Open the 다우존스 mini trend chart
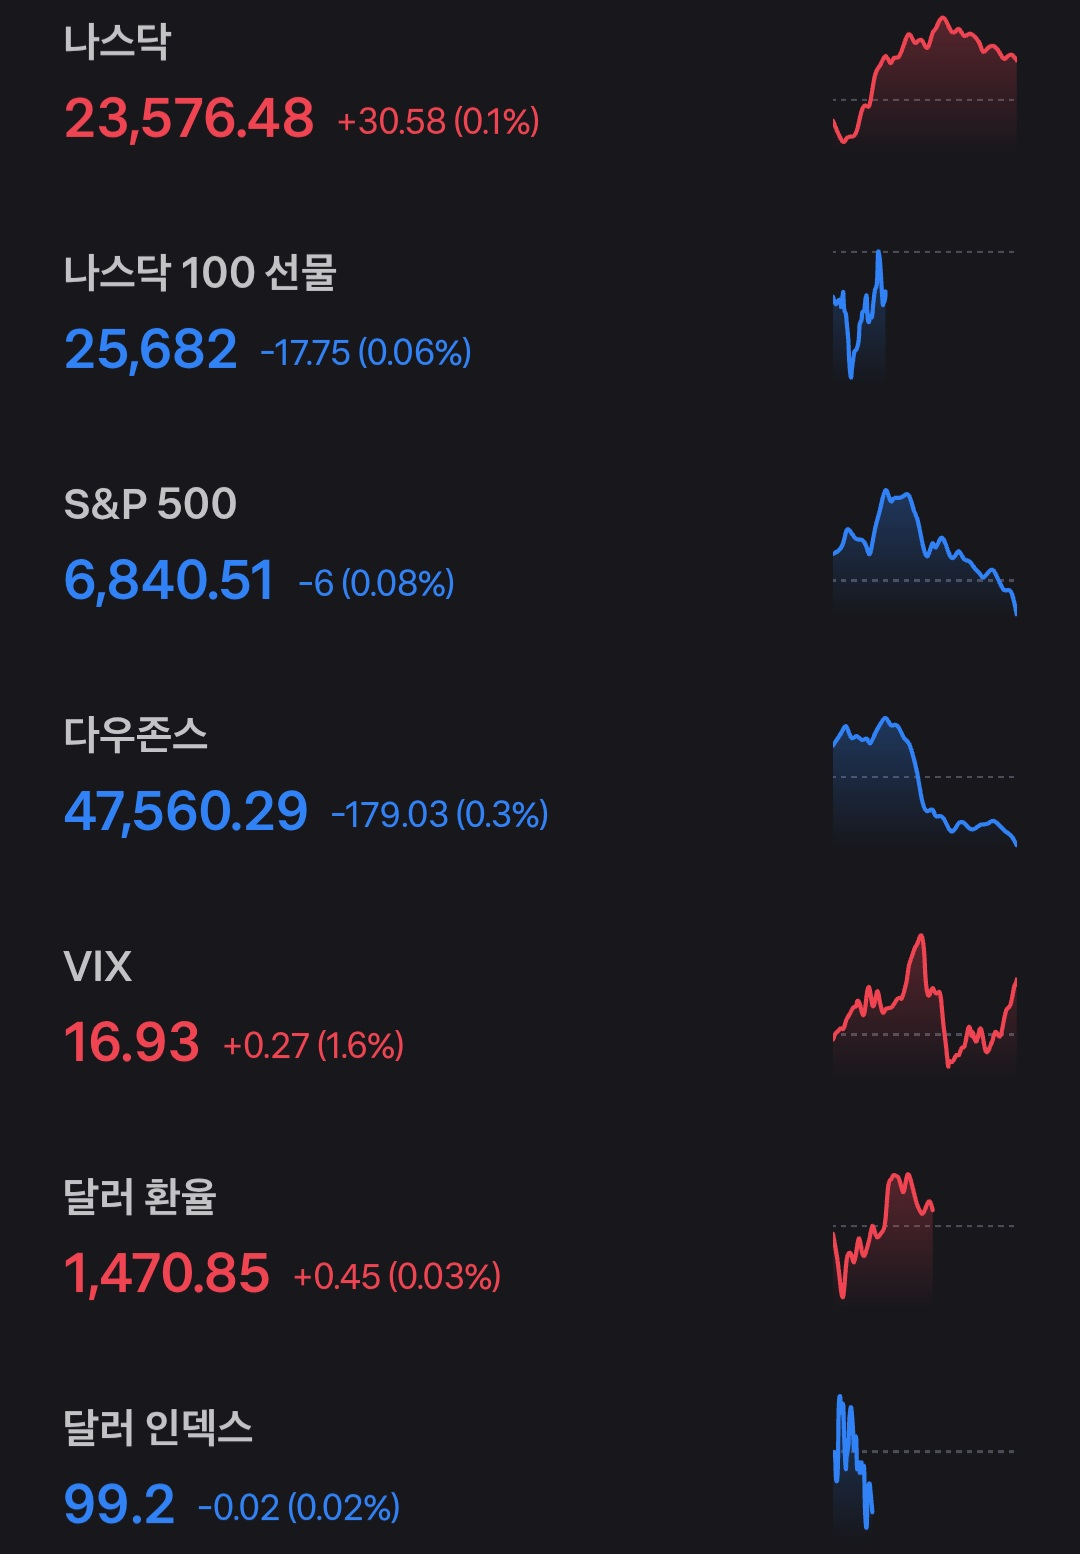1080x1554 pixels. click(924, 782)
